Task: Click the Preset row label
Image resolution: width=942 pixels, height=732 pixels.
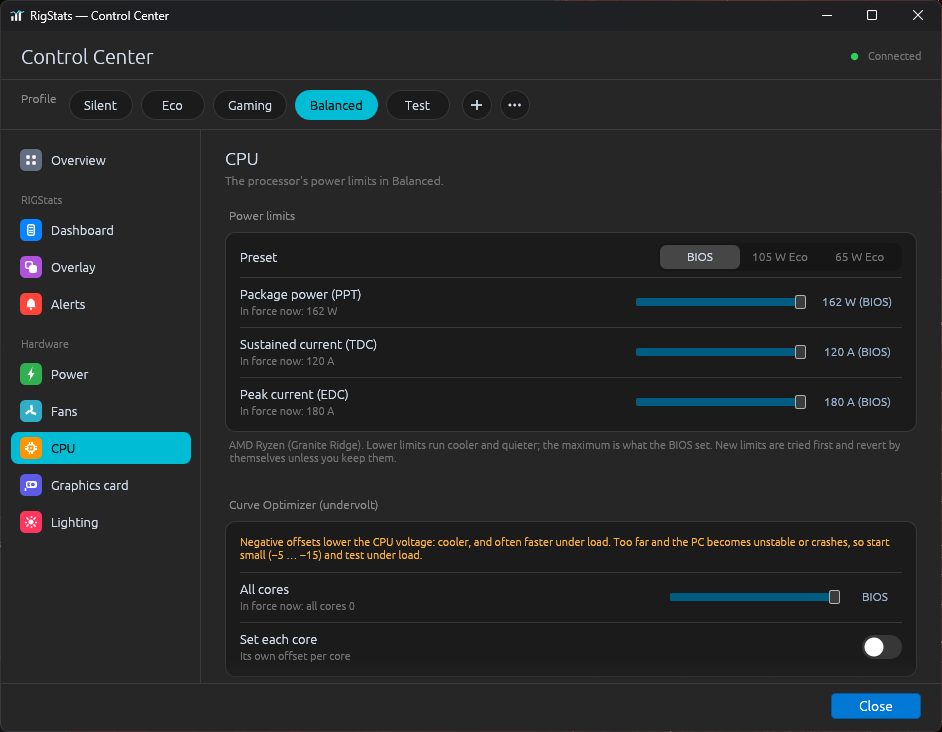Action: point(258,257)
